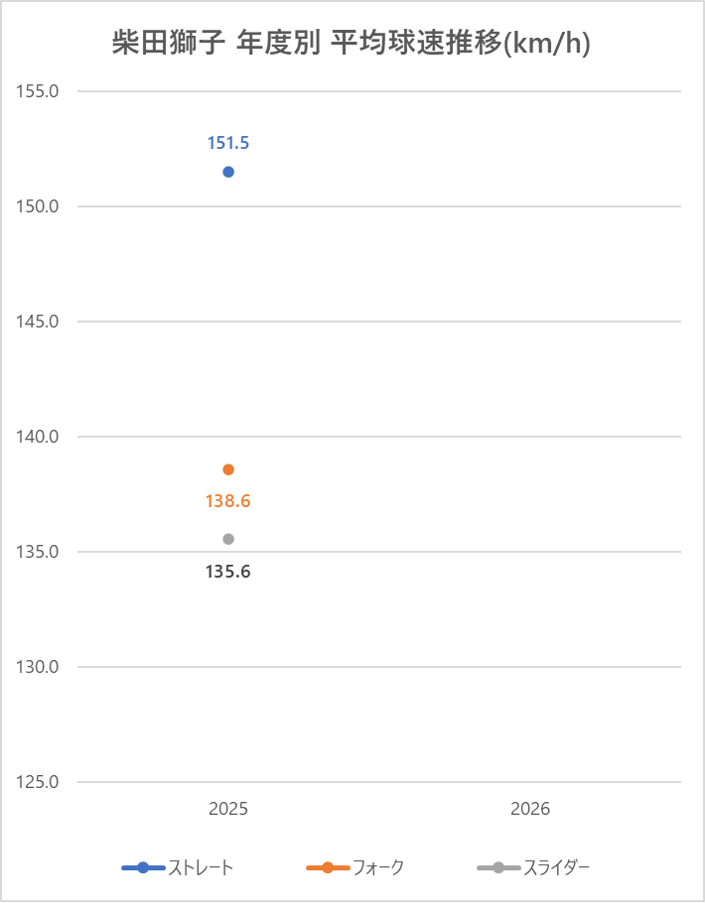Select the ストレート legend marker icon
Image resolution: width=705 pixels, height=903 pixels.
(x=143, y=868)
